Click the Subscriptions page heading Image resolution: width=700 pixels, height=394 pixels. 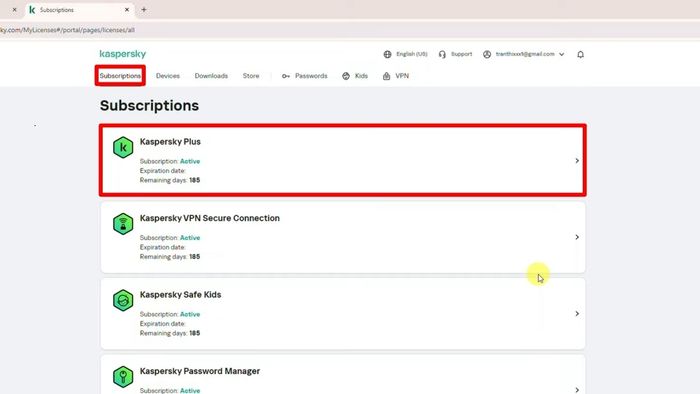click(150, 106)
